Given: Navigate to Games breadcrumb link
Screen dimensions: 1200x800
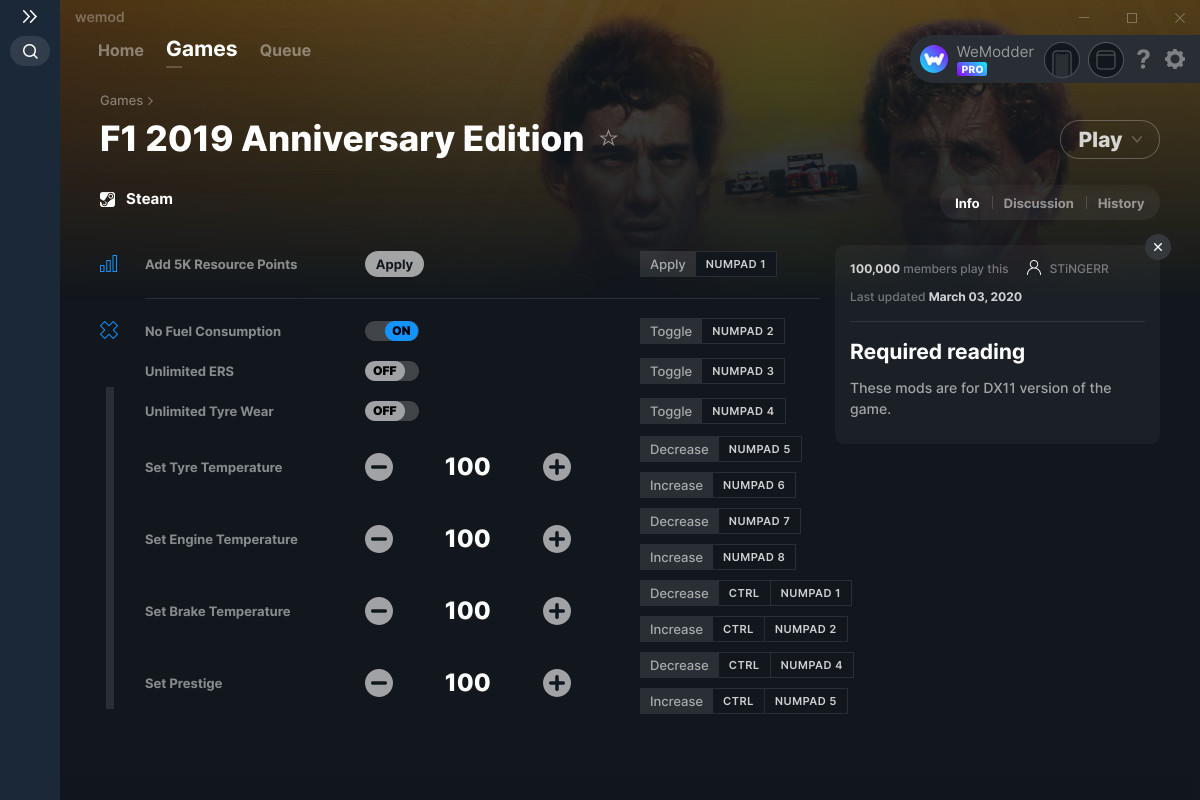Looking at the screenshot, I should pos(121,100).
